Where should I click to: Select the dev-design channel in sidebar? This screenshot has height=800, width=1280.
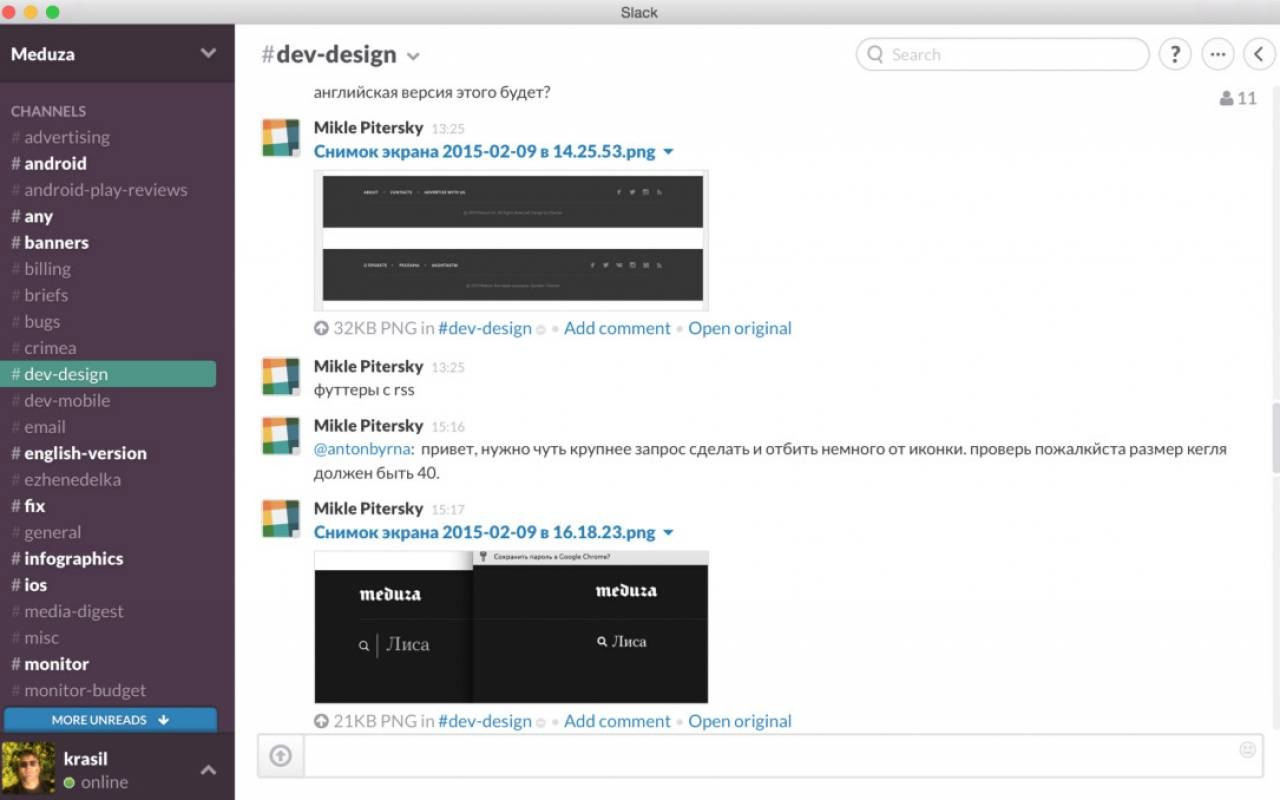[x=108, y=374]
